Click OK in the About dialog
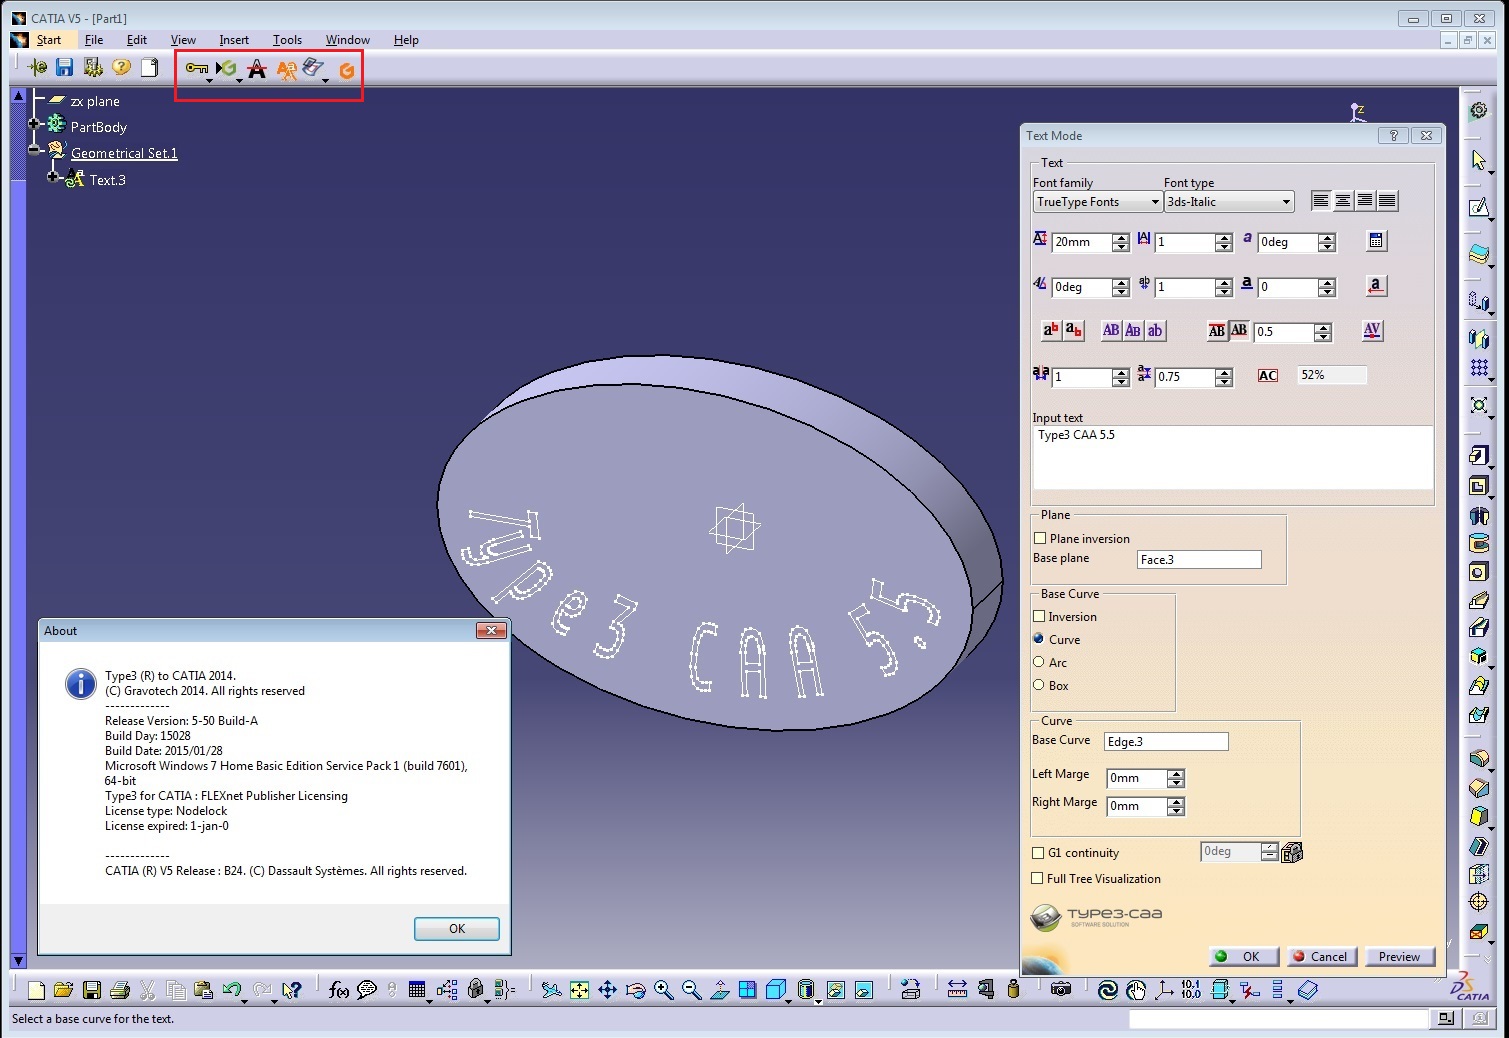 pyautogui.click(x=457, y=929)
